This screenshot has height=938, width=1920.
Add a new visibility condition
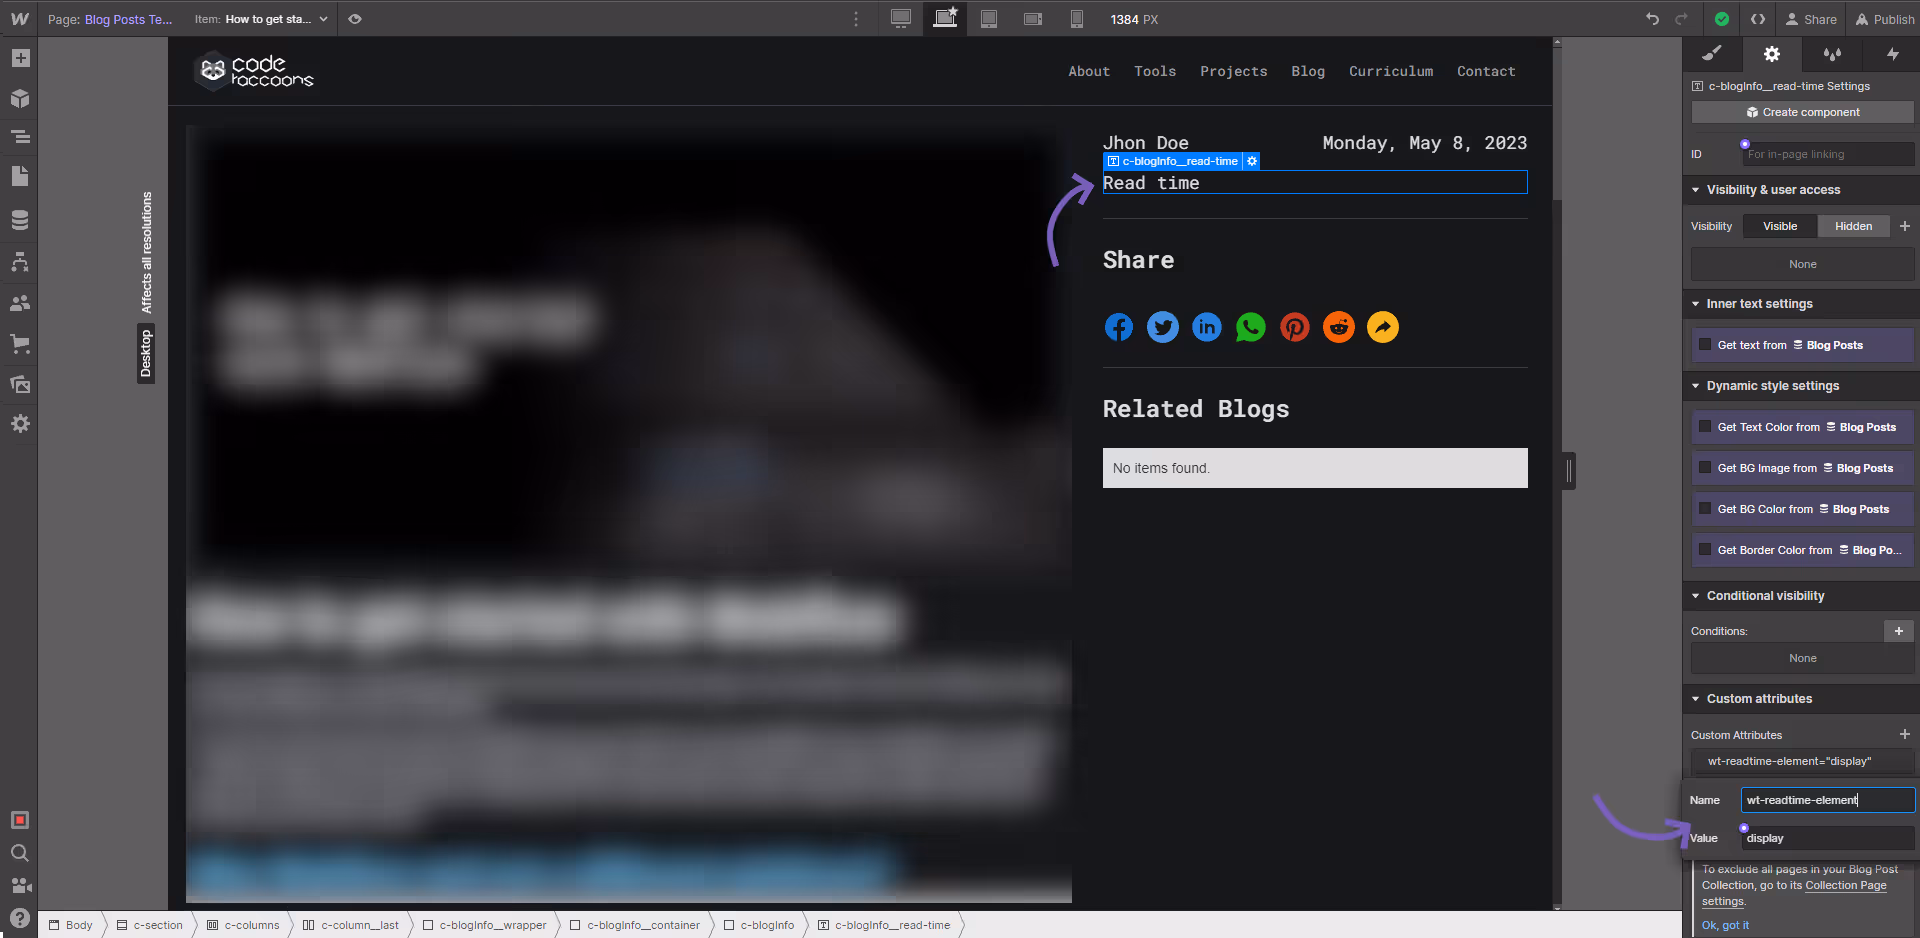click(1899, 631)
